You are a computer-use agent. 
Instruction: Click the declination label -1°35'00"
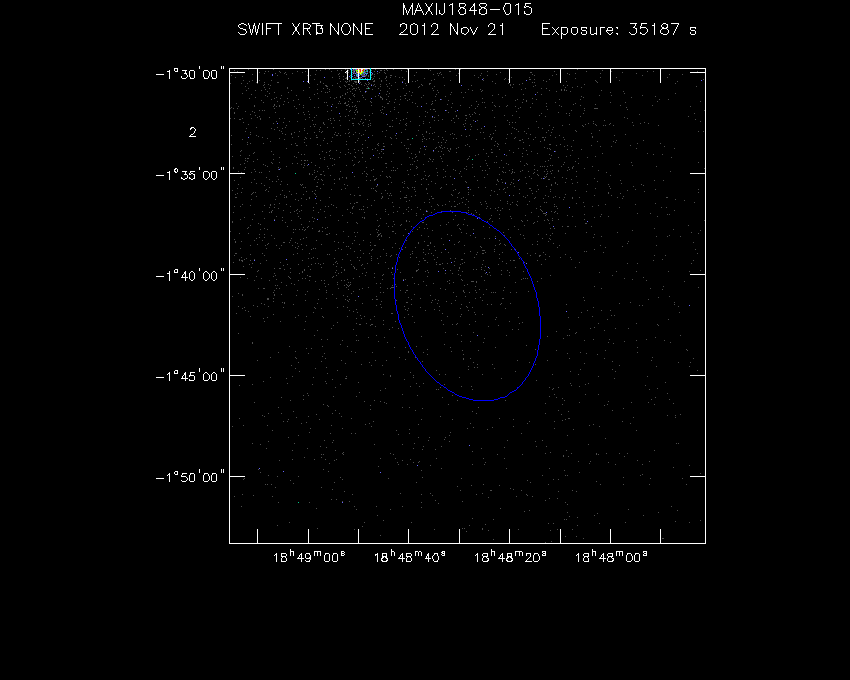tap(190, 175)
